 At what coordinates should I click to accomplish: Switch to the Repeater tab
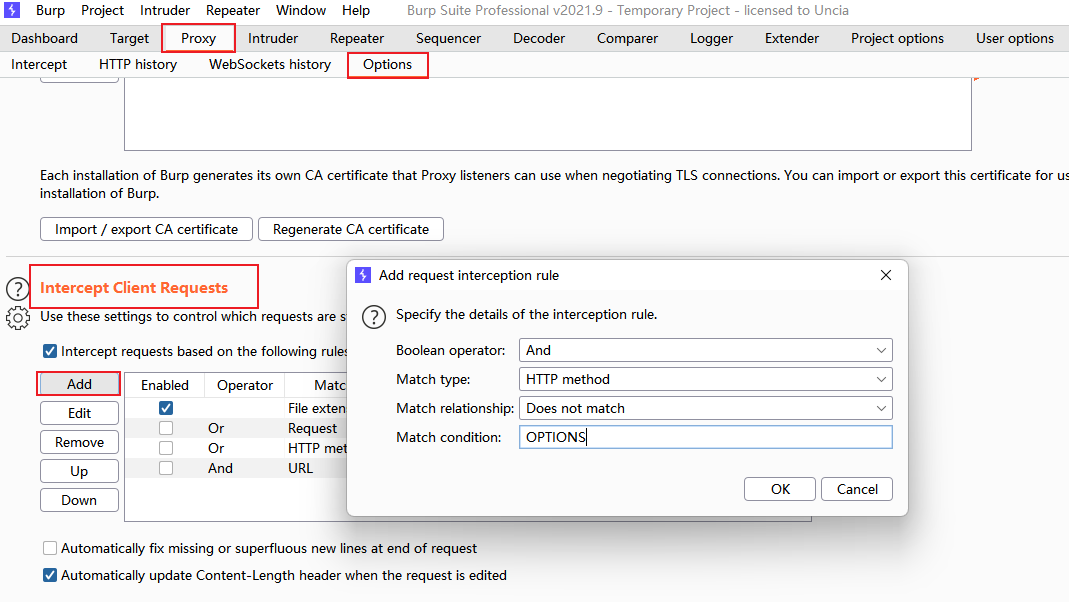(357, 38)
